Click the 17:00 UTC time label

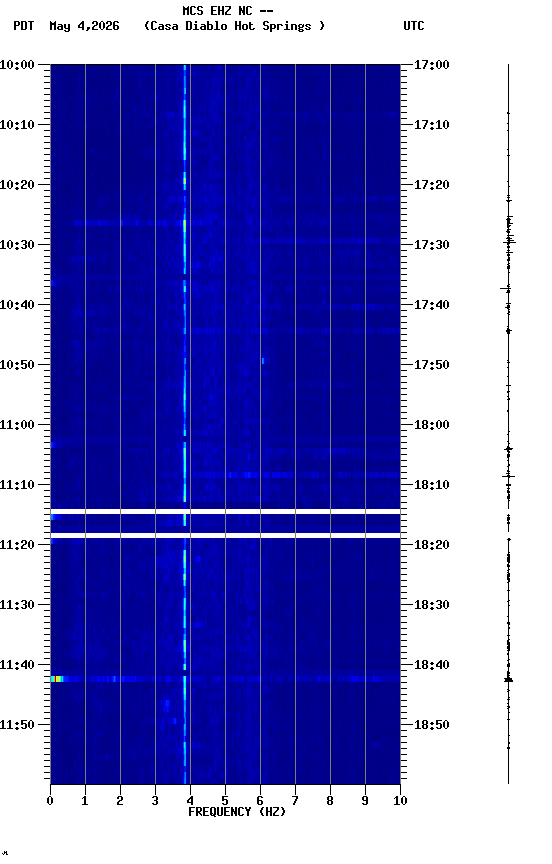[432, 65]
